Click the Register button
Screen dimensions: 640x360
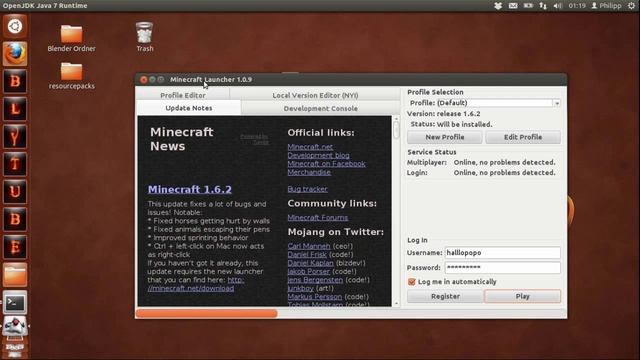[445, 296]
